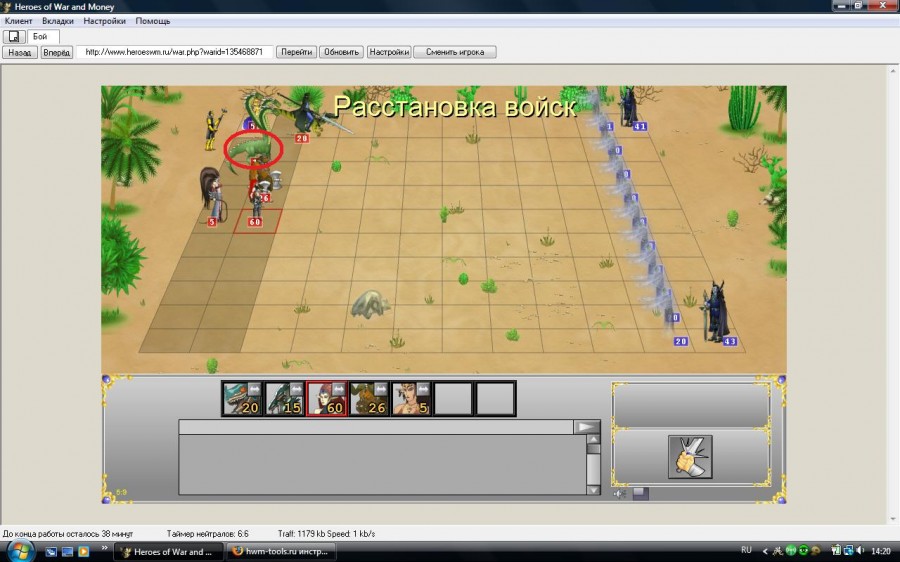Viewport: 900px width, 562px height.
Task: Go forward with the Вперёд button
Action: (57, 52)
